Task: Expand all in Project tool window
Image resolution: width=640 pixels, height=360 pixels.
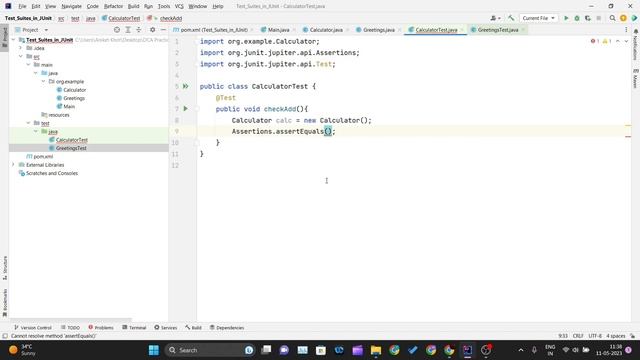Action: (x=128, y=30)
